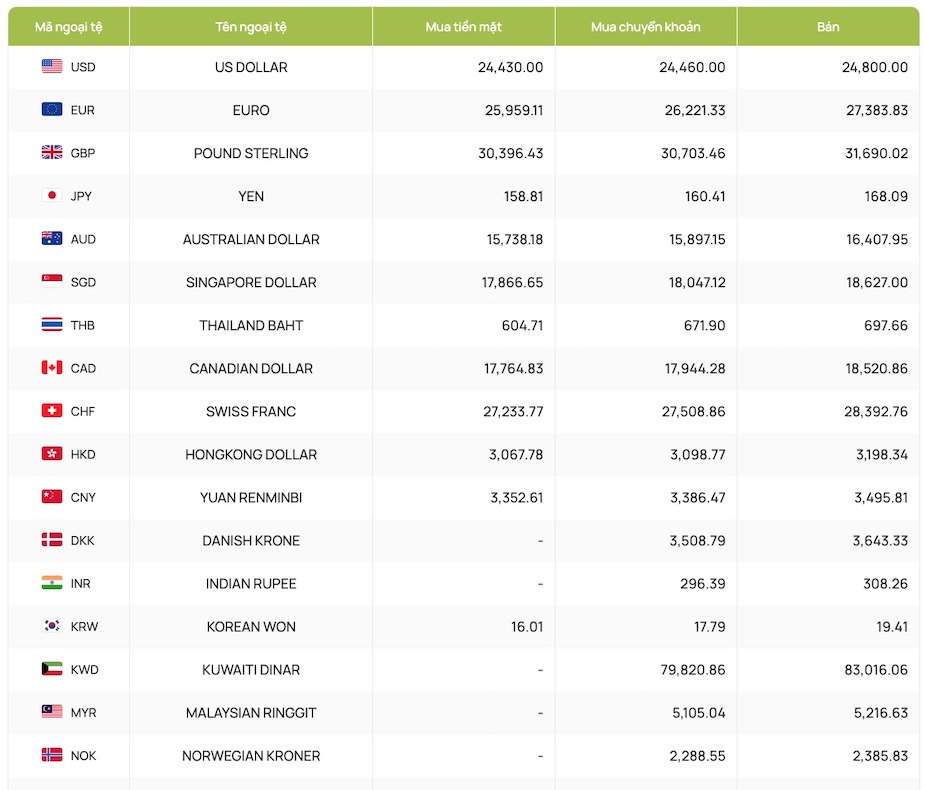The width and height of the screenshot is (925, 790).
Task: Select the Kuwait flag icon for KWD
Action: (x=52, y=669)
